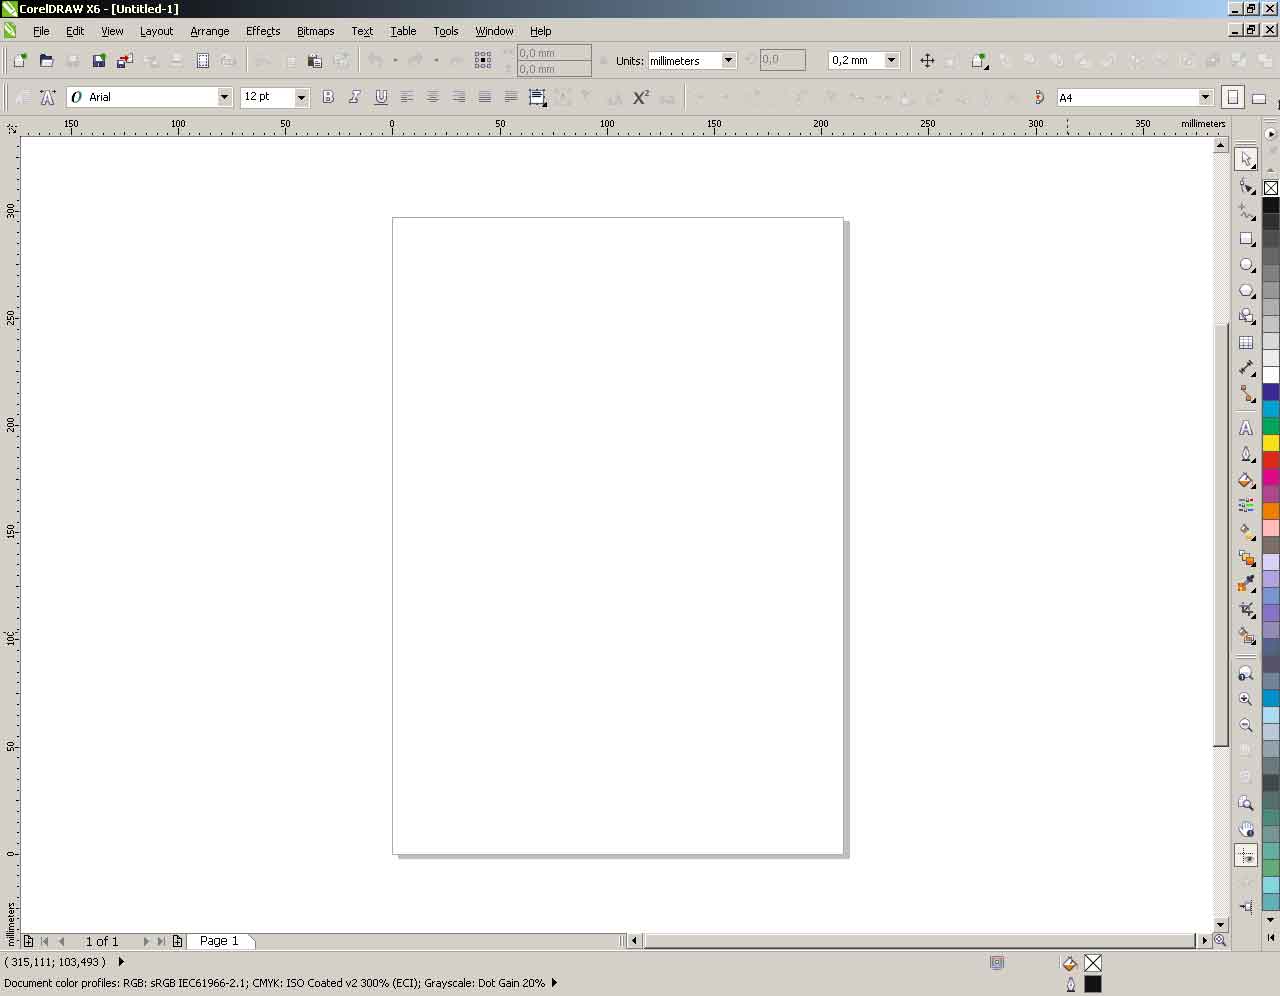Expand the Units millimeters dropdown
Screen dimensions: 1280x996
(728, 61)
